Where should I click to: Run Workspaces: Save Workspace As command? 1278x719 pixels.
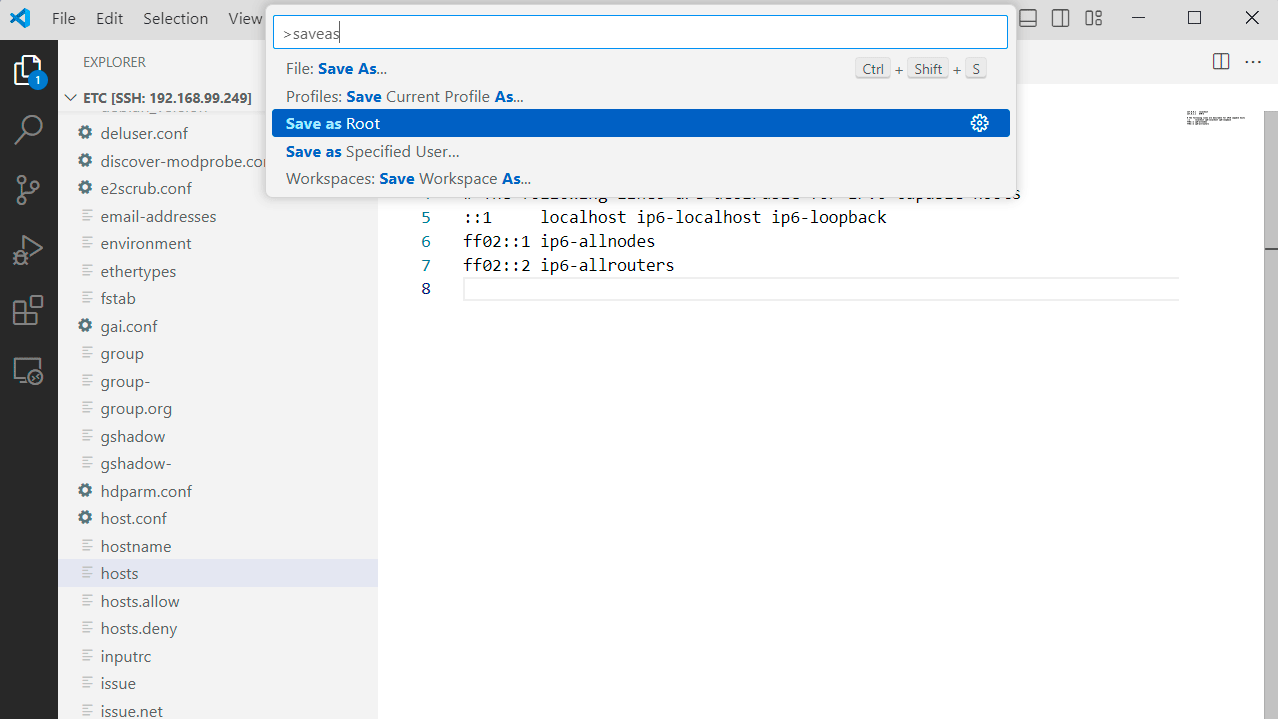[640, 178]
